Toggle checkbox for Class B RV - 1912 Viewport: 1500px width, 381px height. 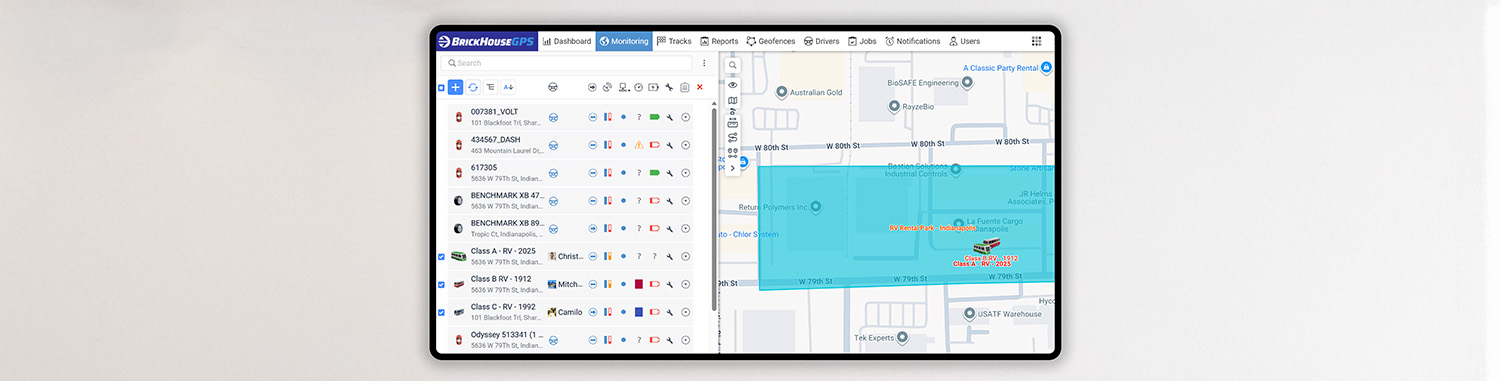tap(441, 285)
